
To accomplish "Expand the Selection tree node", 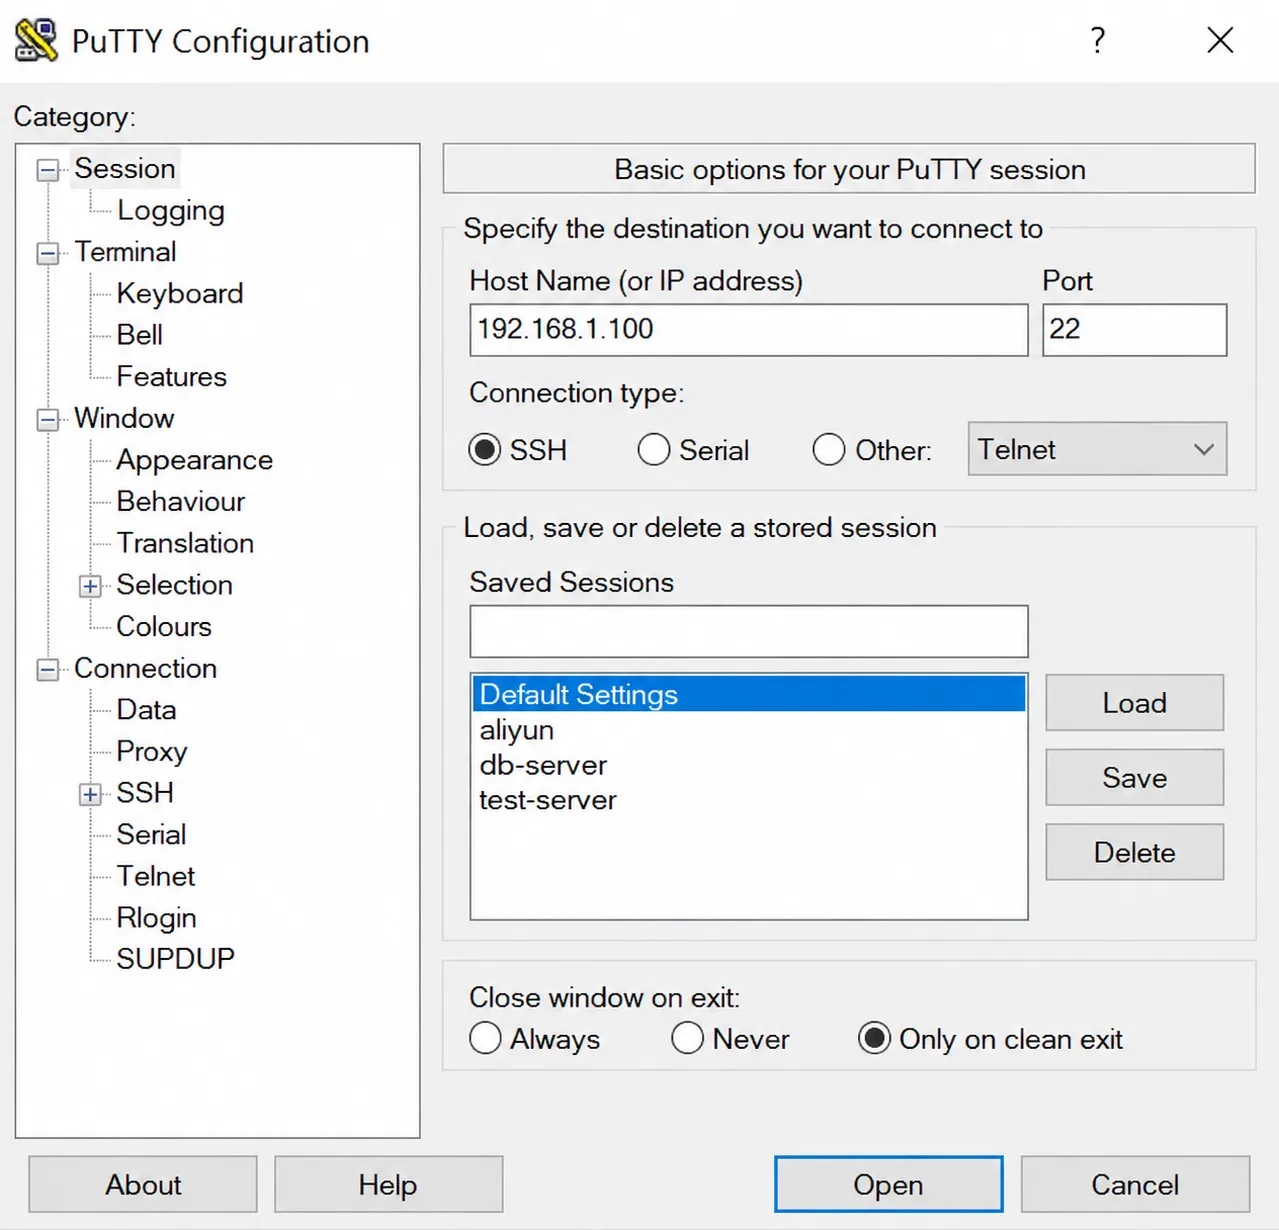I will click(x=90, y=586).
